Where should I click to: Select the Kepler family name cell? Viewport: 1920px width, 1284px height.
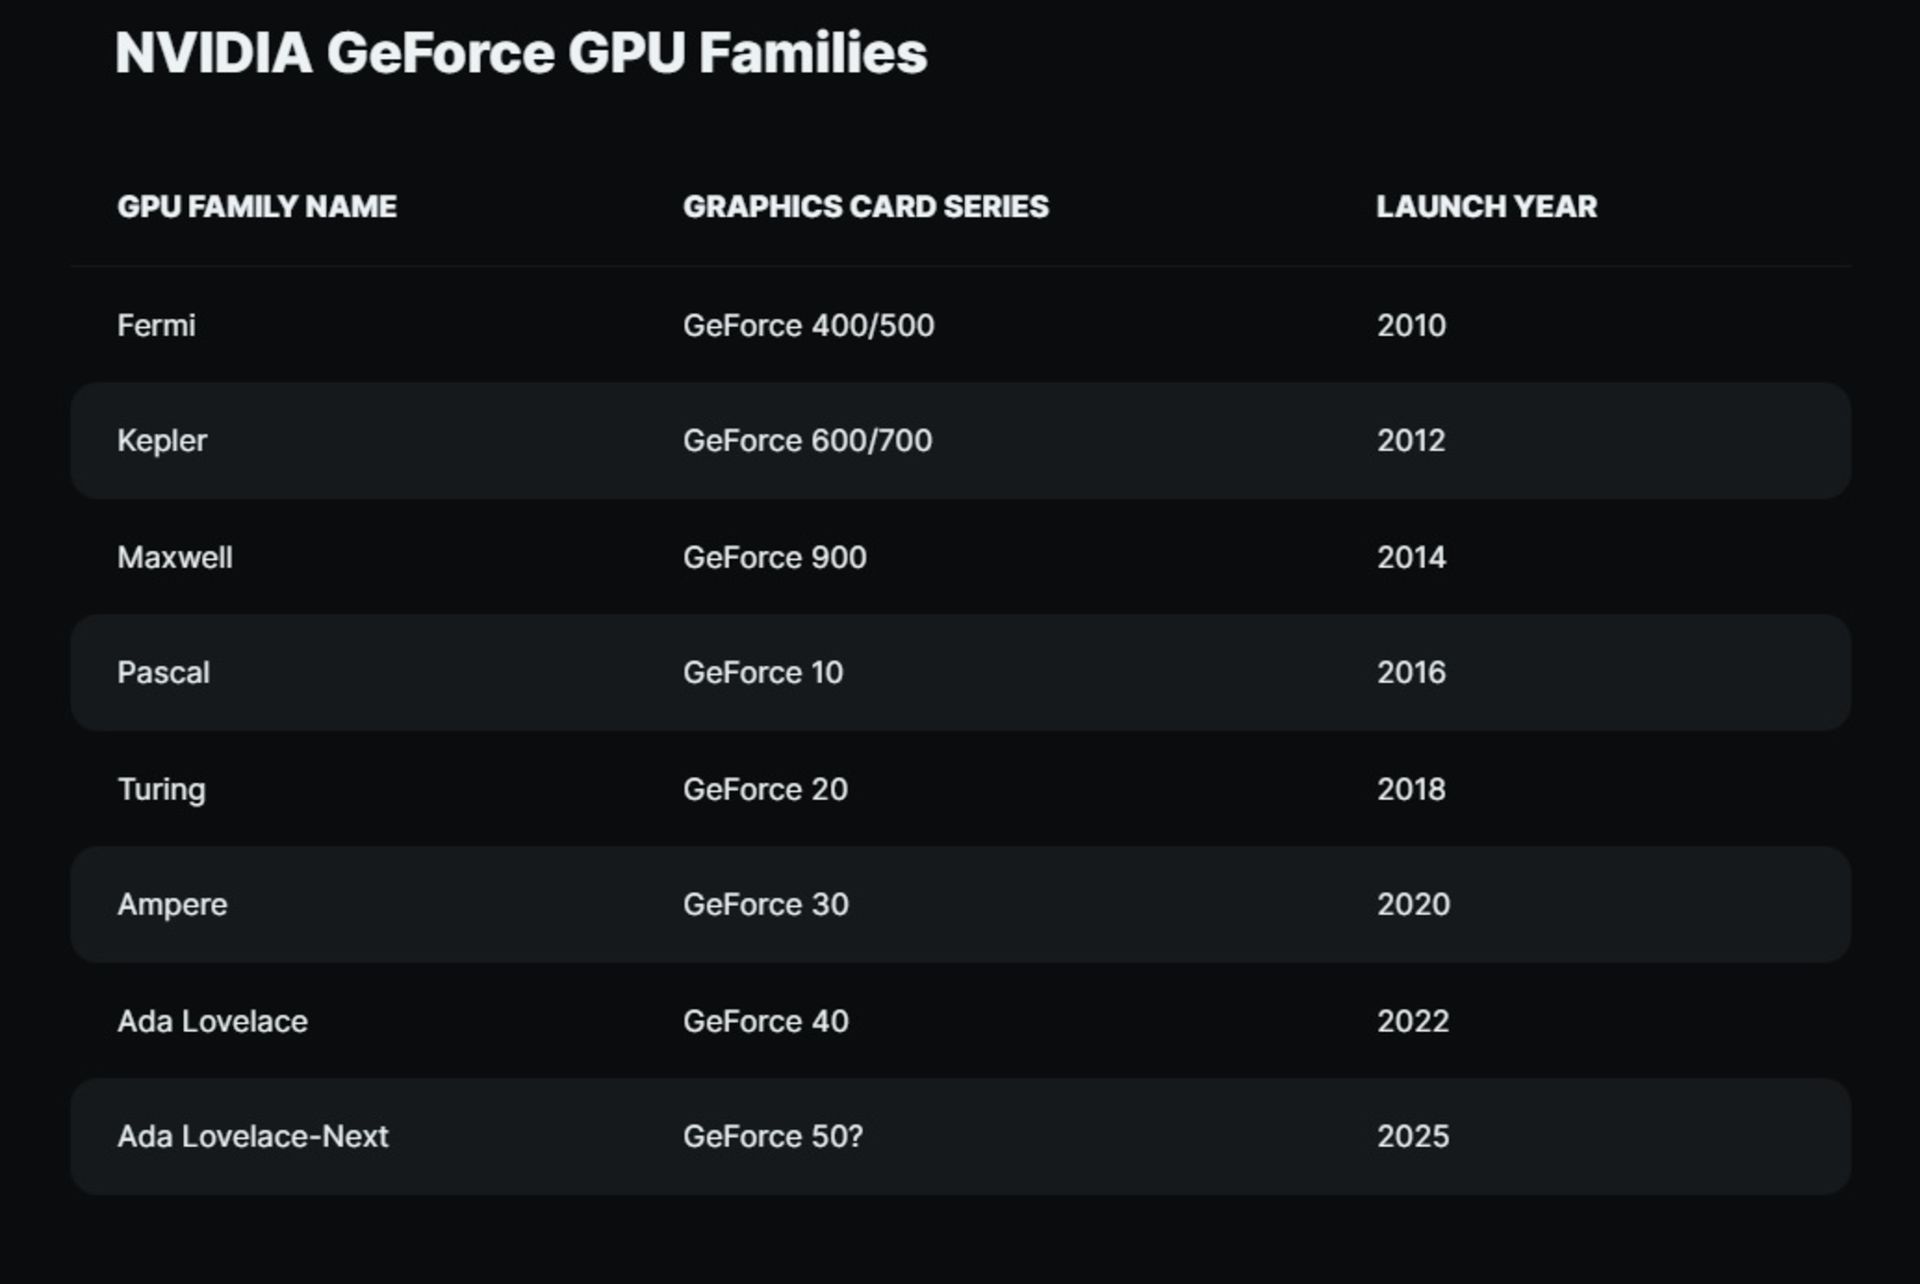tap(162, 441)
